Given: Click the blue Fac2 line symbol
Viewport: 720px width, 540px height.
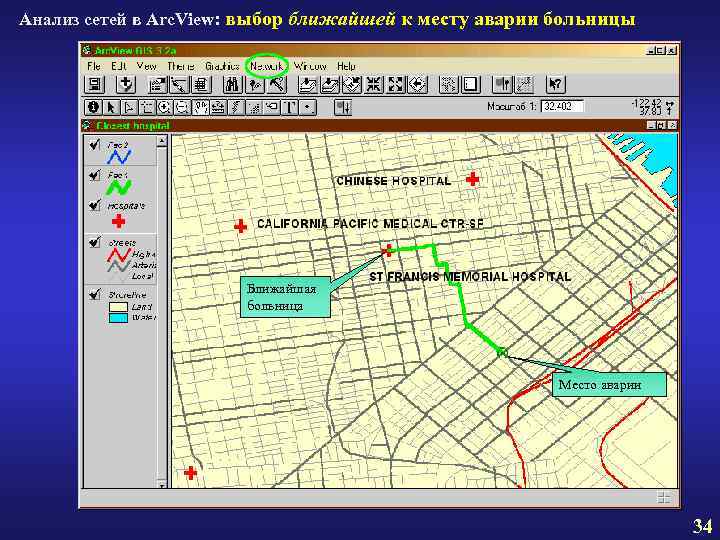Looking at the screenshot, I should coord(119,157).
